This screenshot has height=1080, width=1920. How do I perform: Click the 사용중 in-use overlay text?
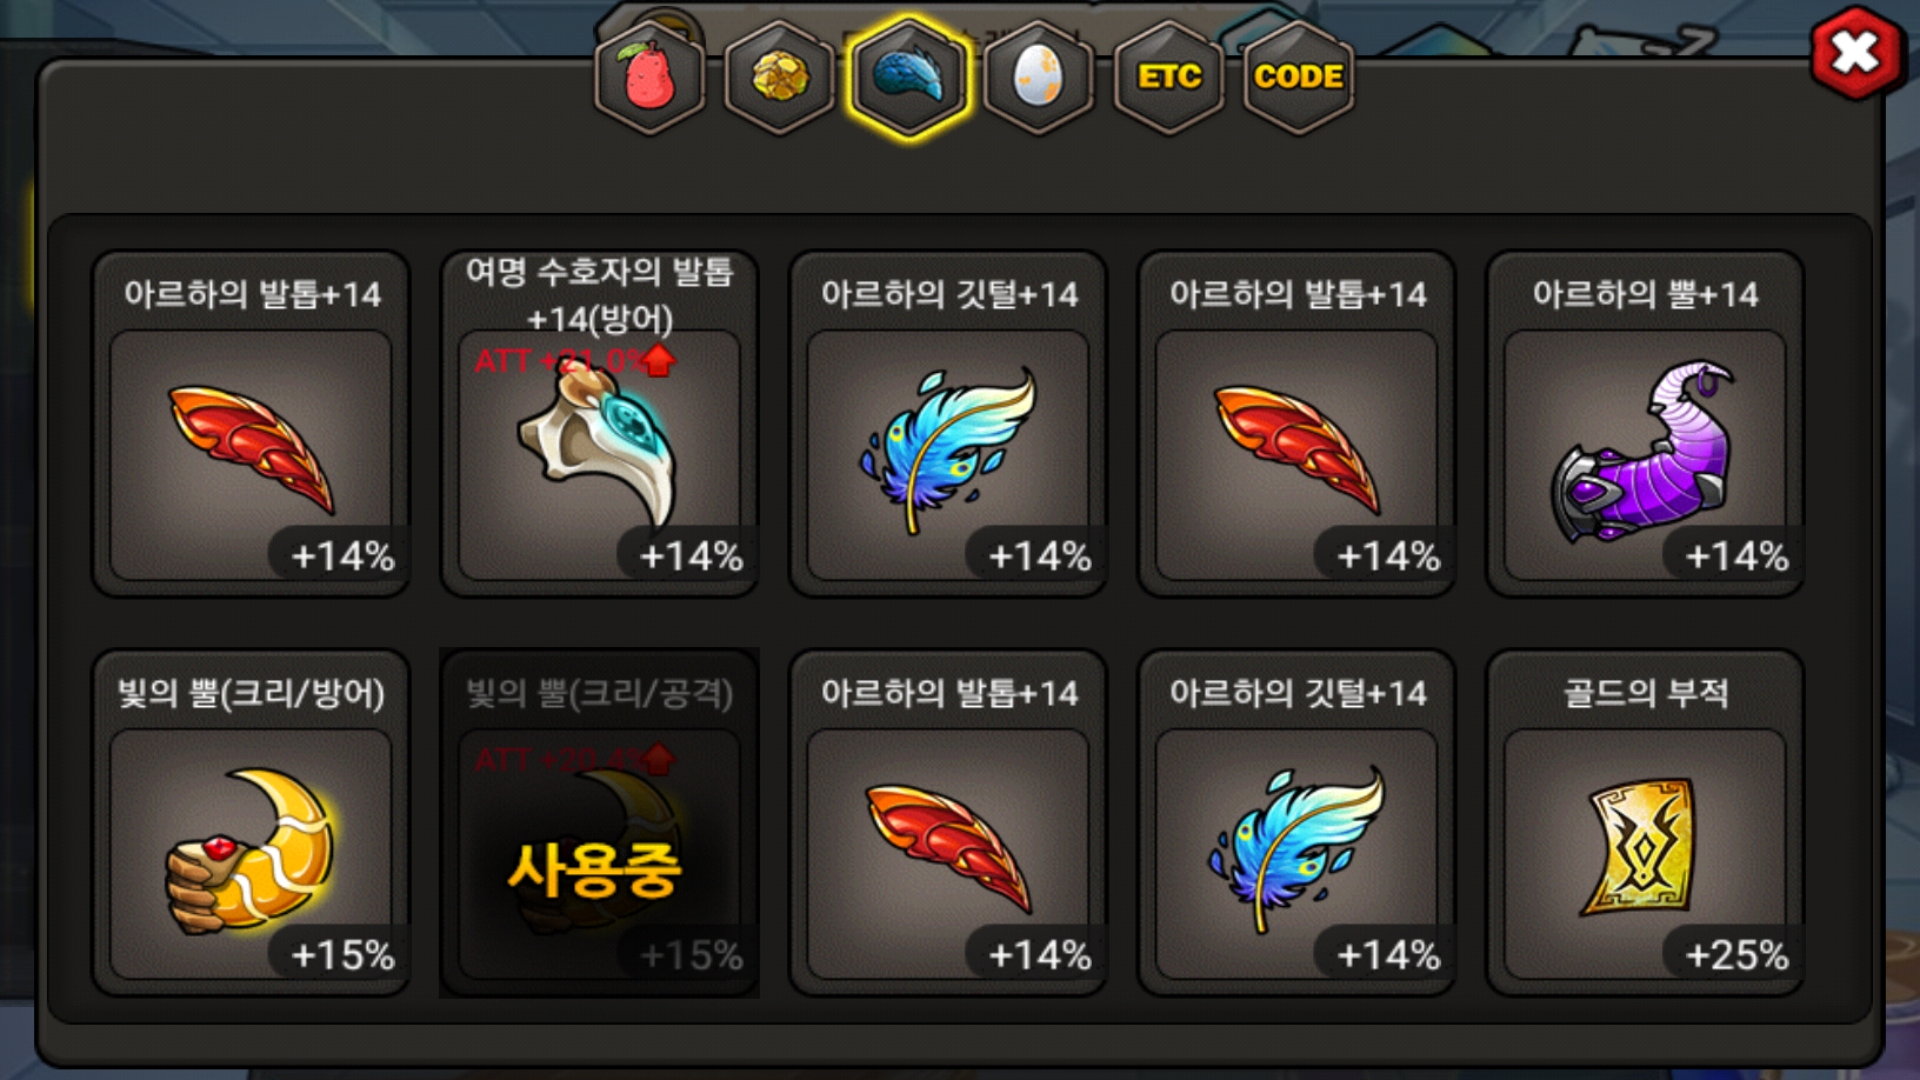pyautogui.click(x=594, y=870)
